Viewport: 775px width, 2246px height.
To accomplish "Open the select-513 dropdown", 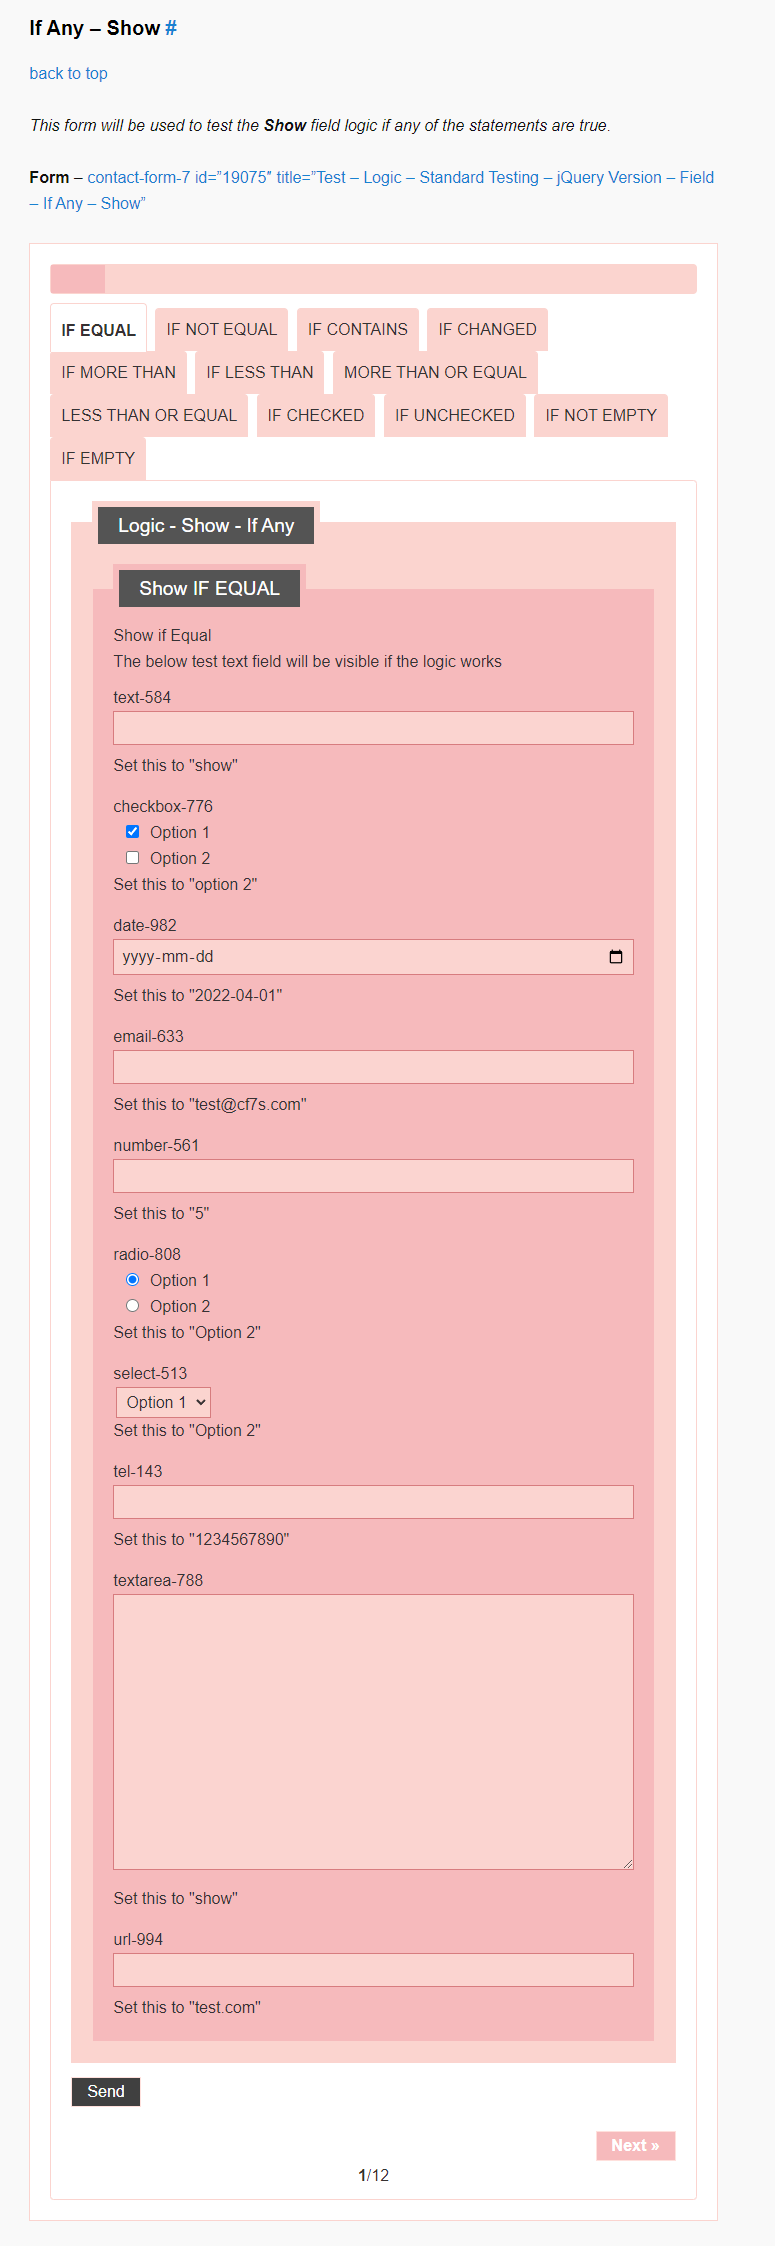I will (x=163, y=1402).
